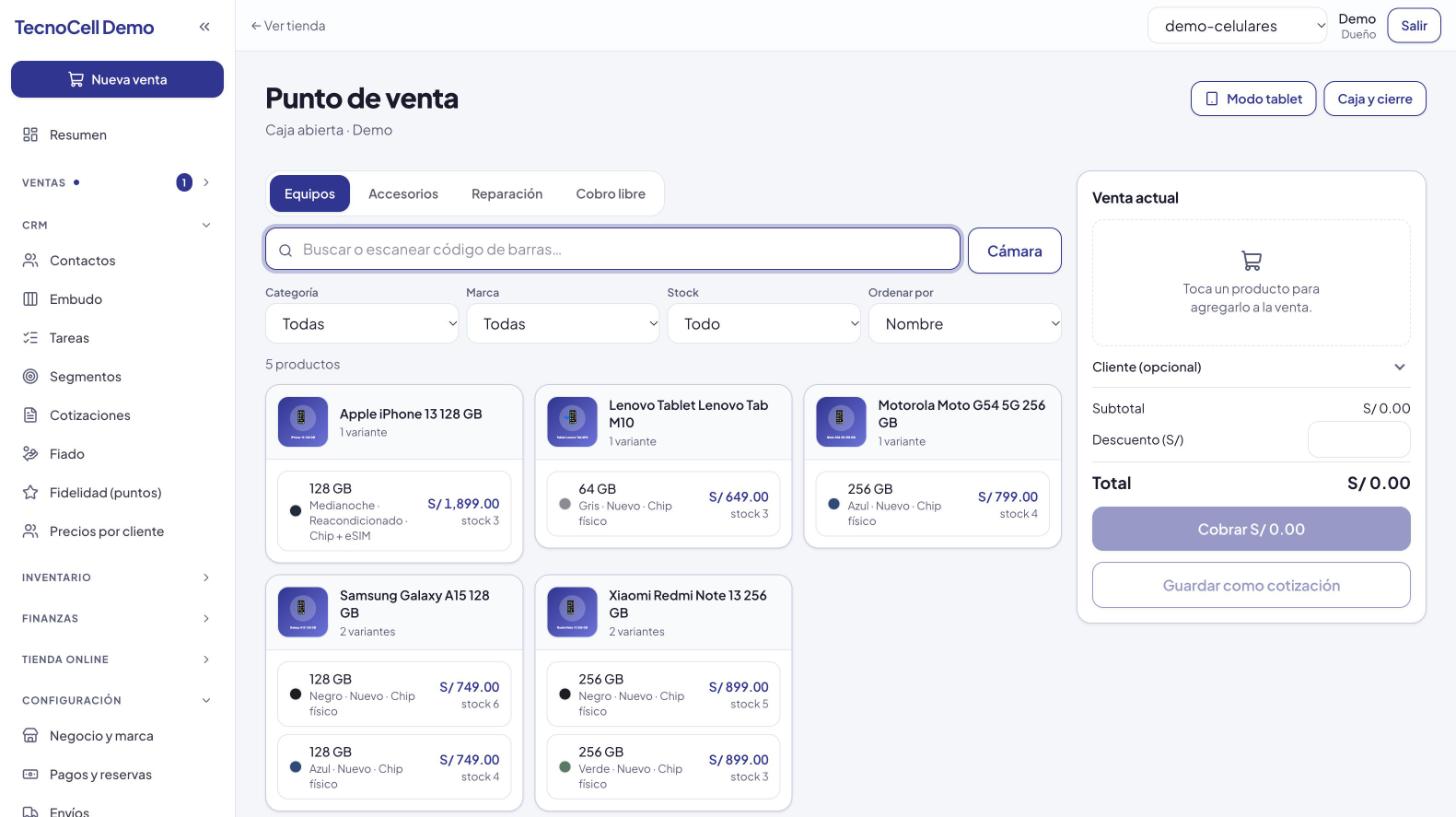Click the Cámara button
The image size is (1456, 817).
coord(1015,251)
